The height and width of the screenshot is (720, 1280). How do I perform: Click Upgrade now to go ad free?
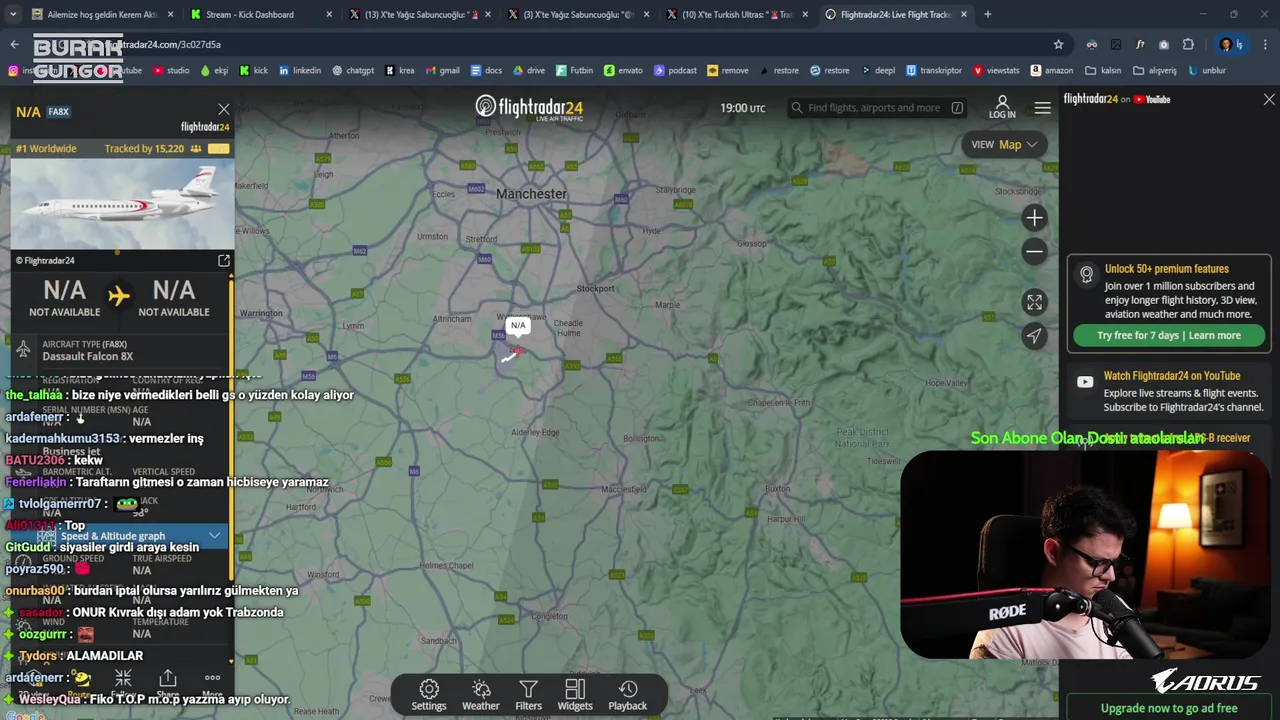(1169, 708)
